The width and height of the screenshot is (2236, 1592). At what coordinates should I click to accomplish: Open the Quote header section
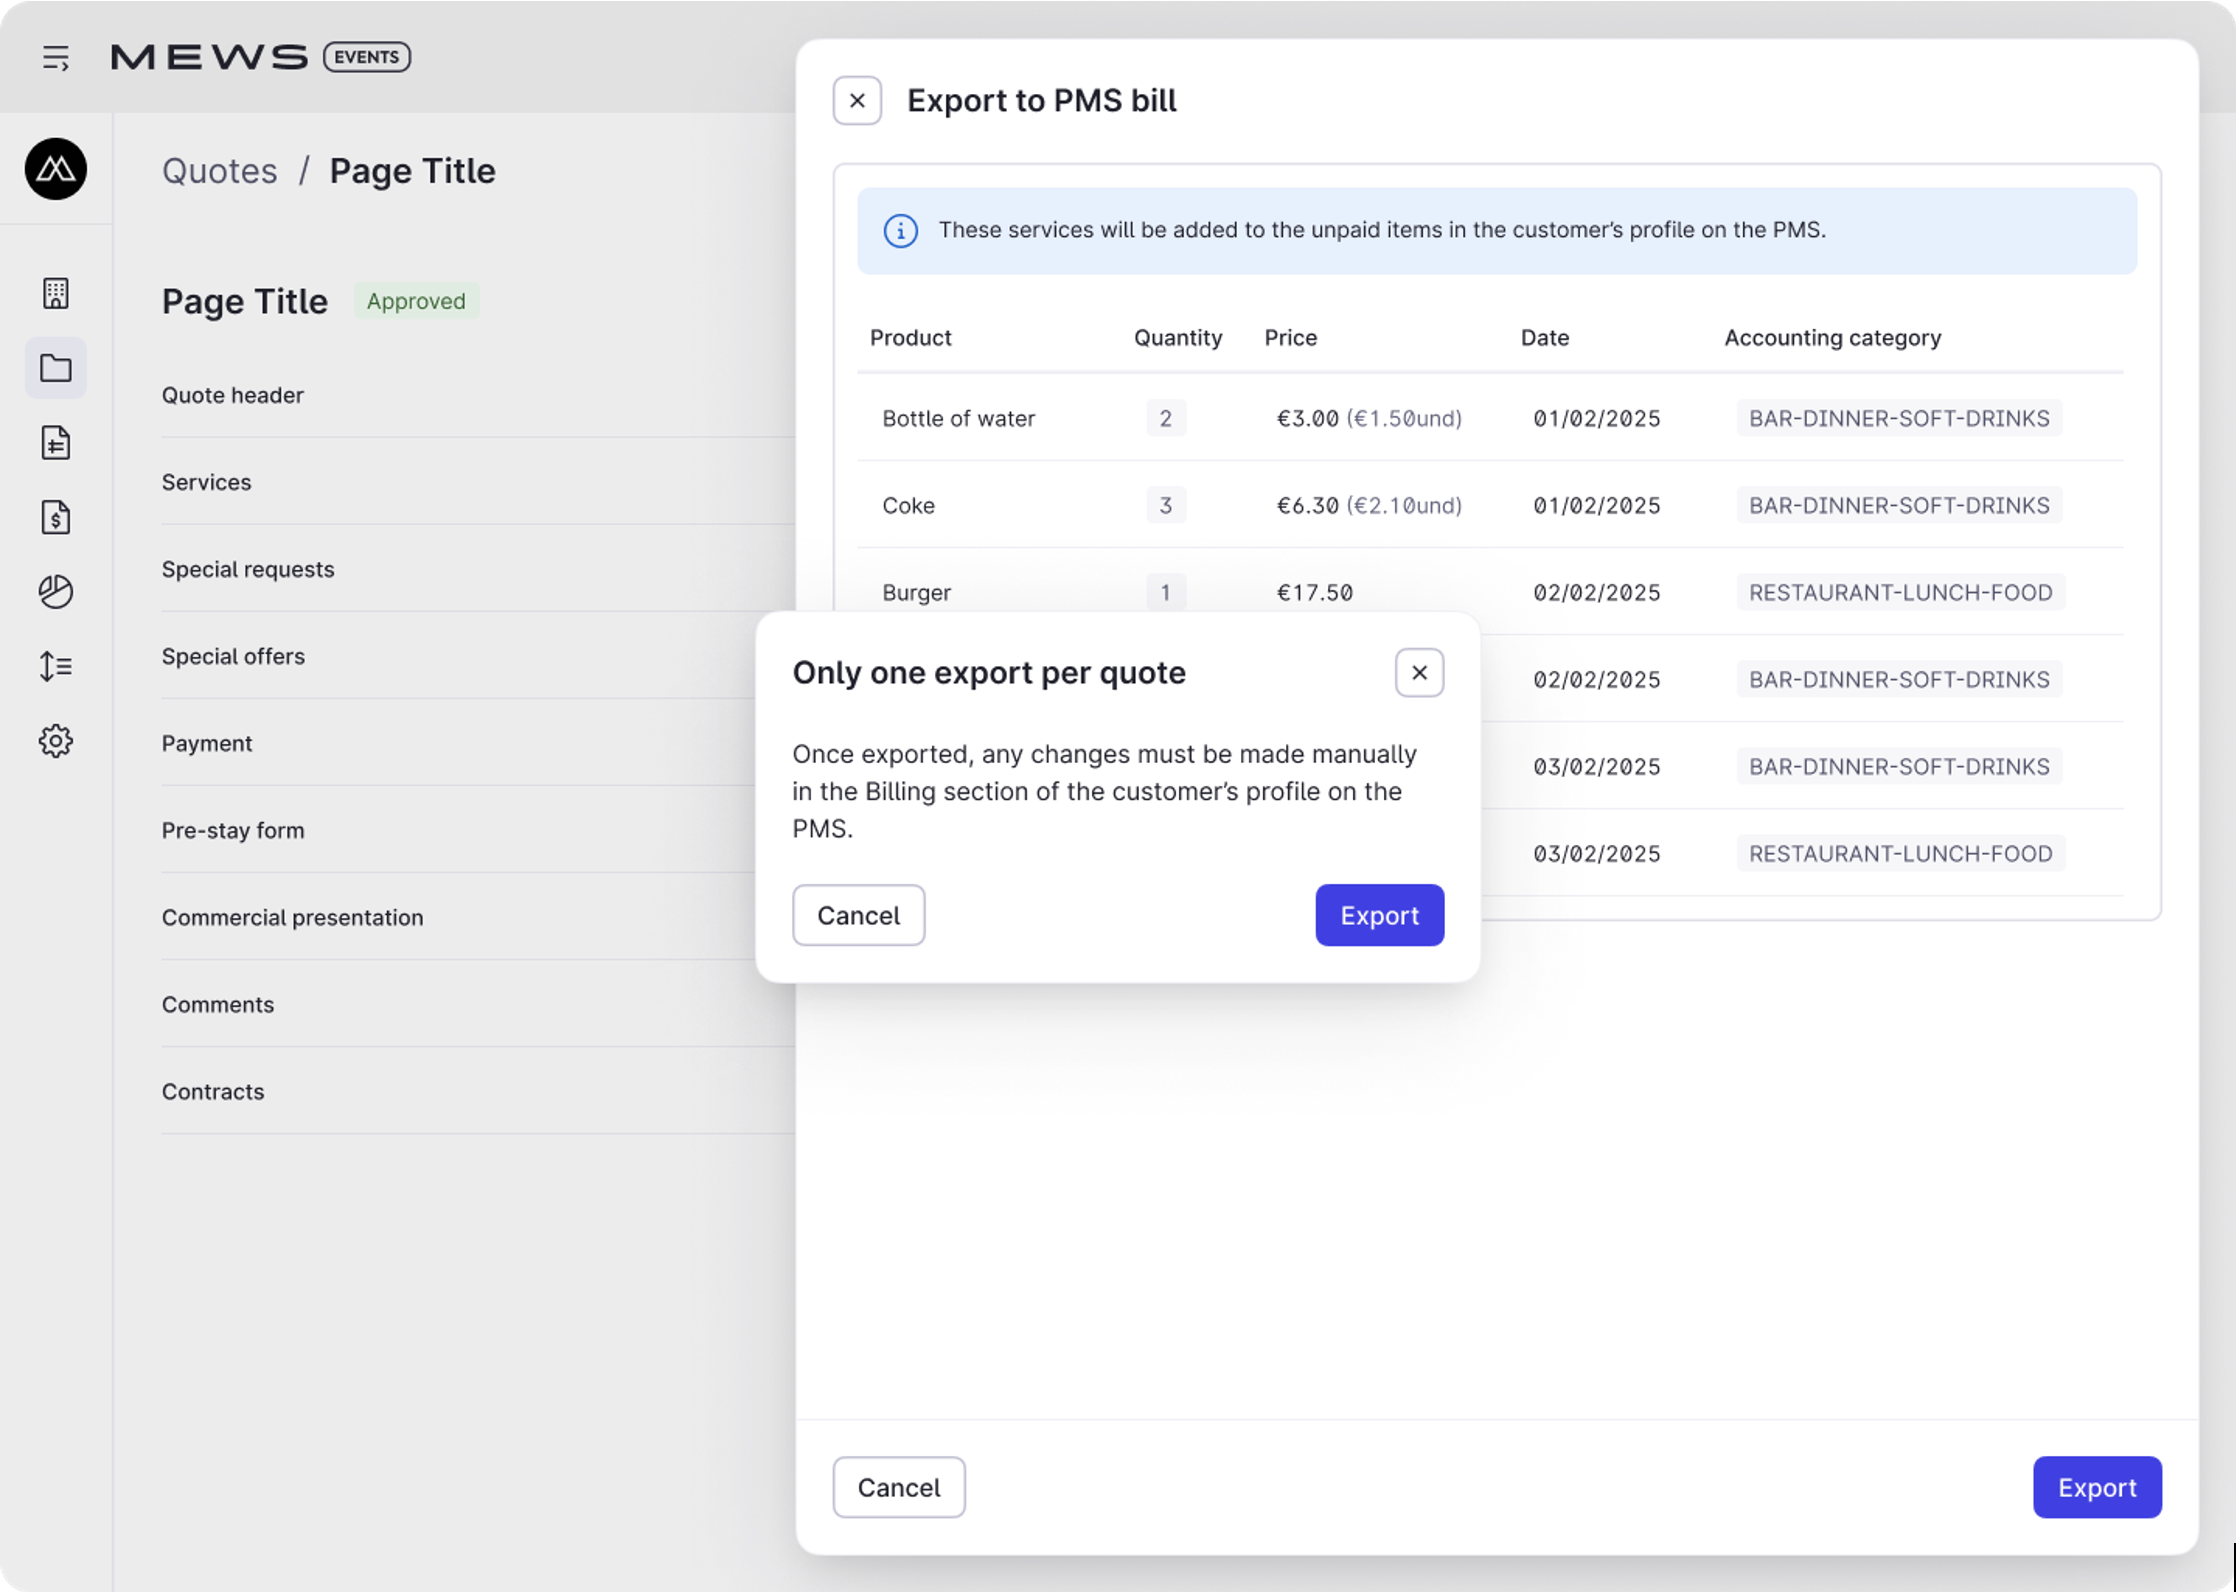[478, 395]
